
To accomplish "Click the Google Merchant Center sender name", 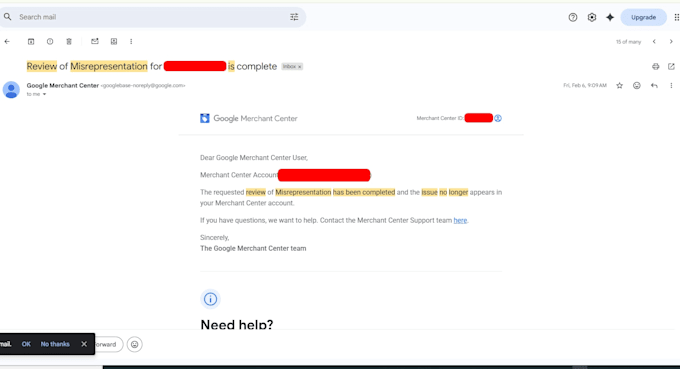I will point(62,85).
